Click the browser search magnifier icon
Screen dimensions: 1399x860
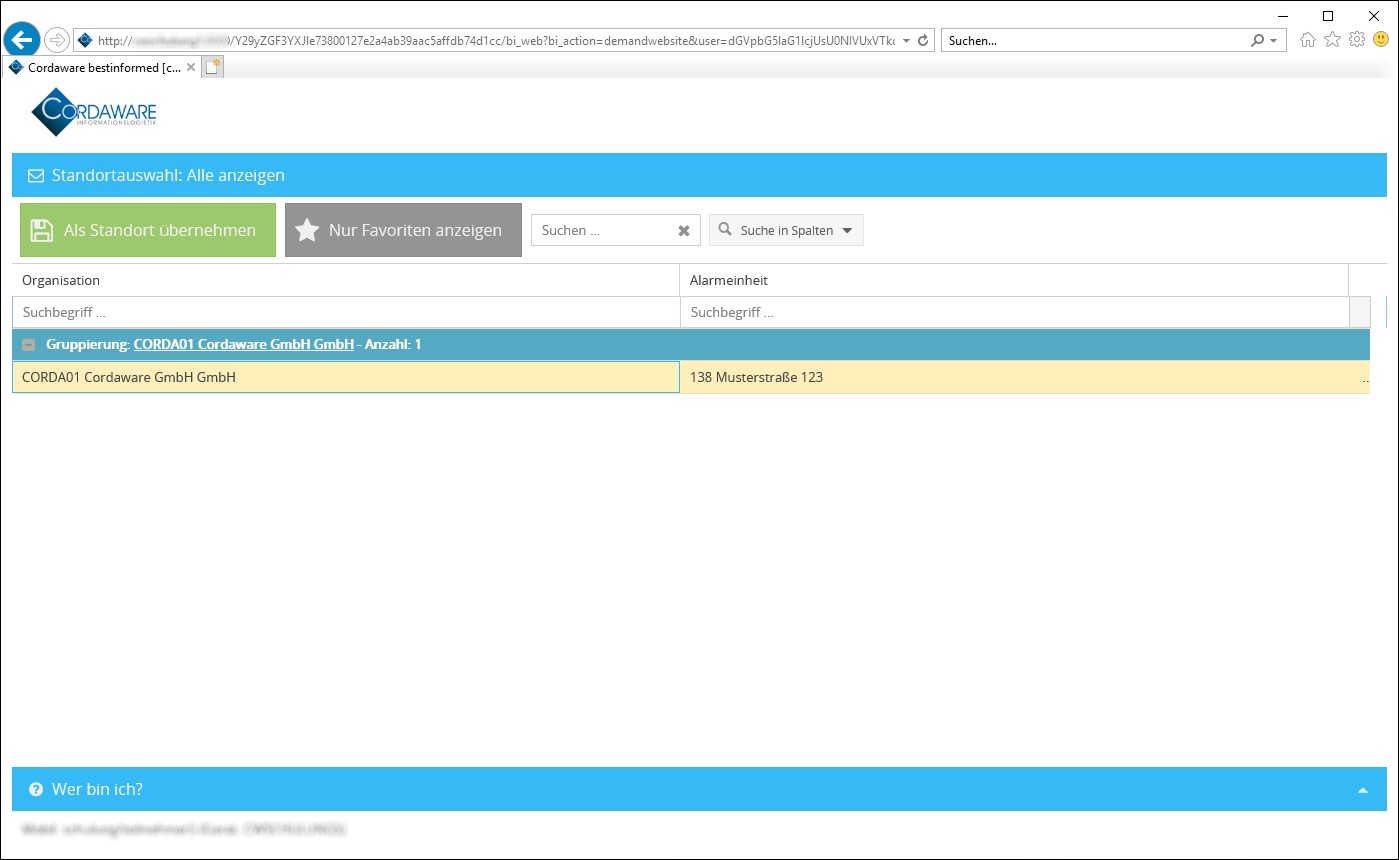tap(1258, 41)
